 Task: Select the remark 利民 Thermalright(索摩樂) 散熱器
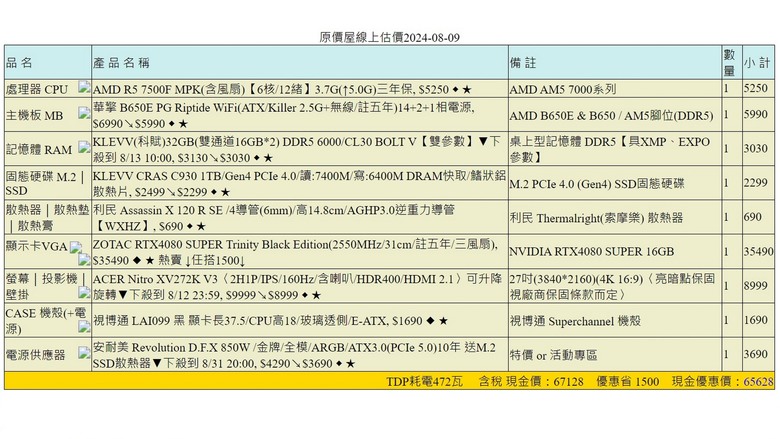pos(596,218)
